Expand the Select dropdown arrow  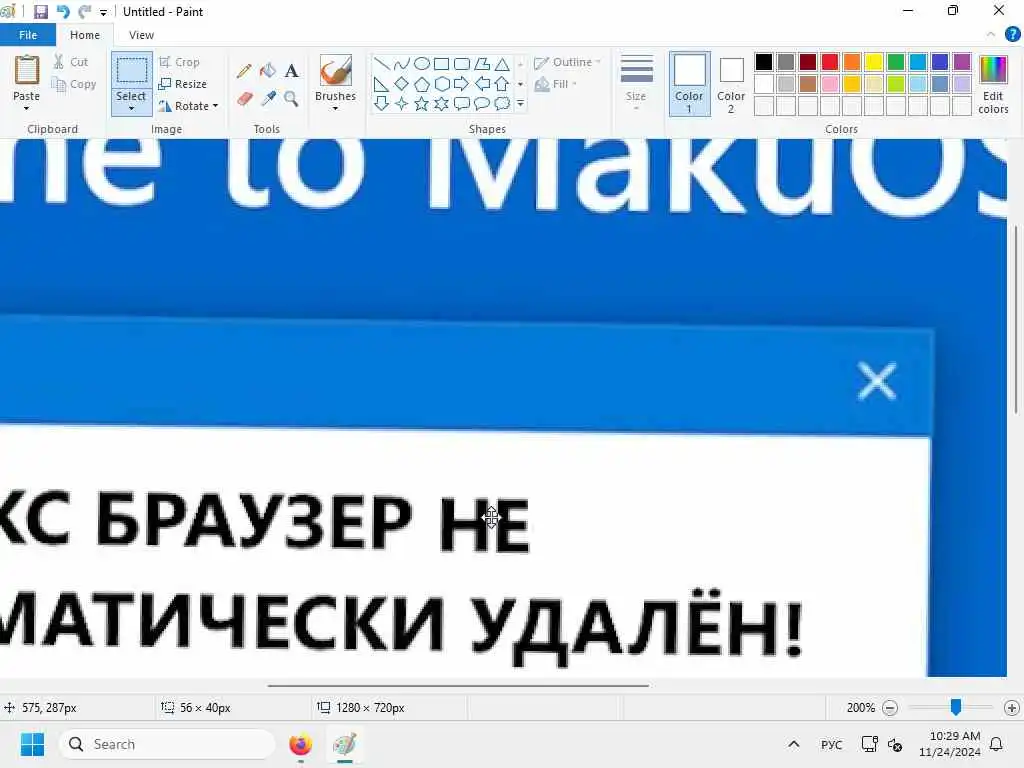click(131, 108)
